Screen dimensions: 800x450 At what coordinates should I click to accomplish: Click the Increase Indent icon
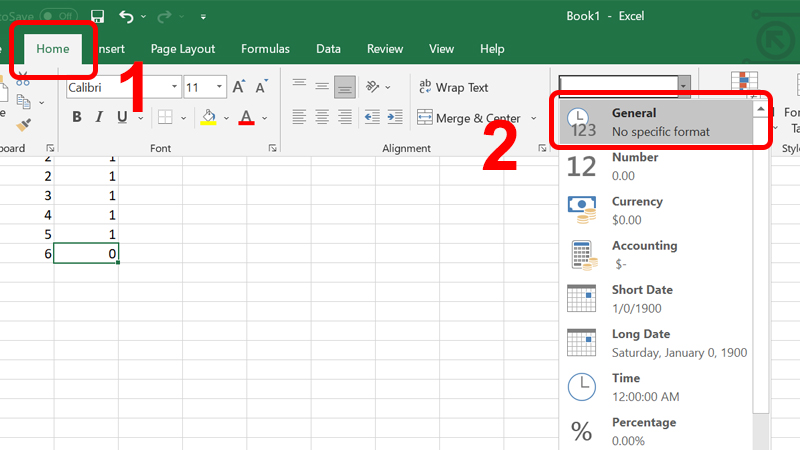[393, 117]
